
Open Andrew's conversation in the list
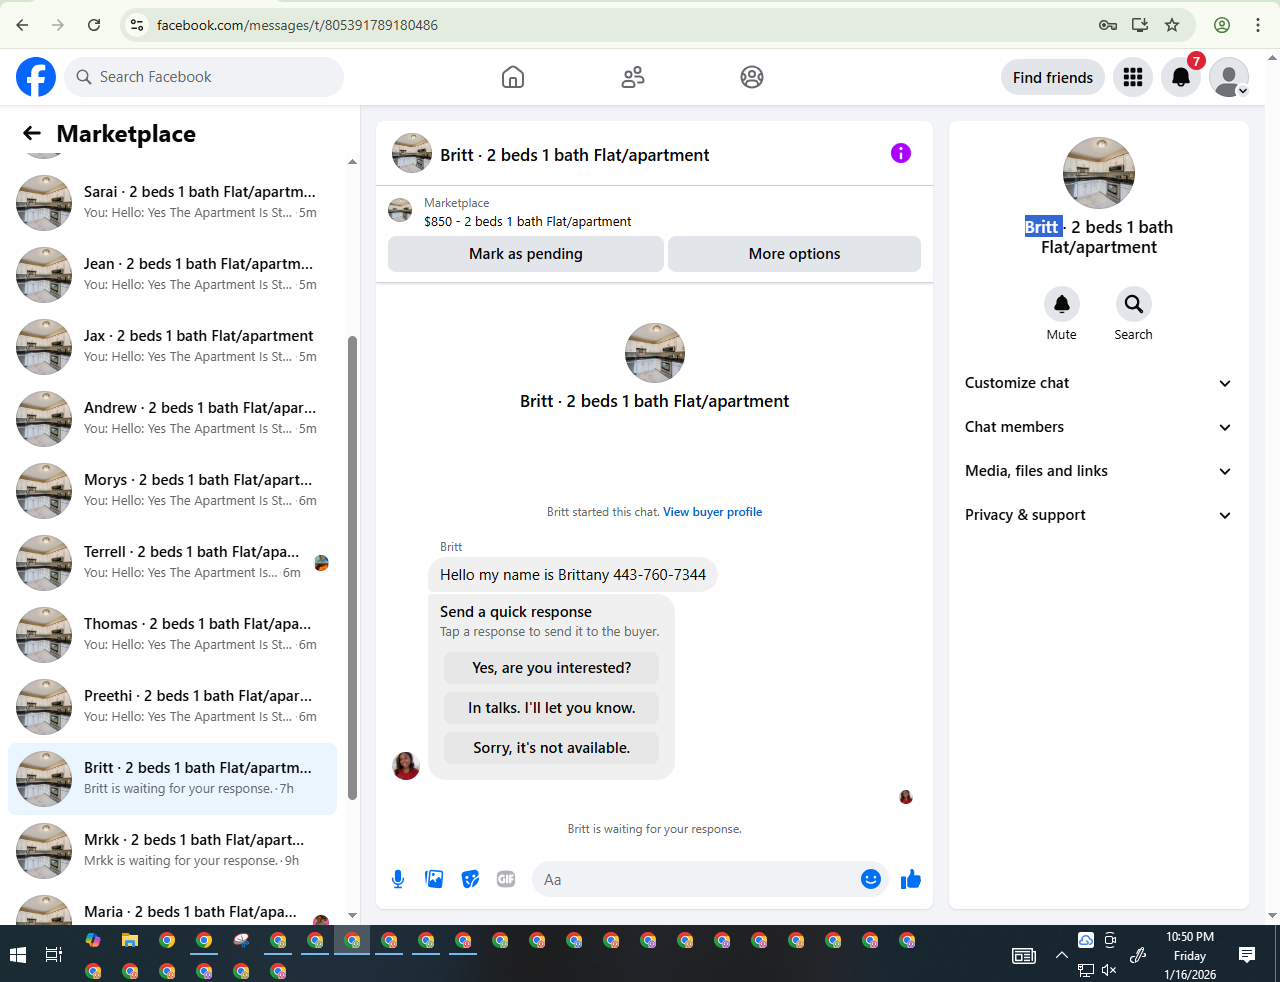click(x=172, y=418)
